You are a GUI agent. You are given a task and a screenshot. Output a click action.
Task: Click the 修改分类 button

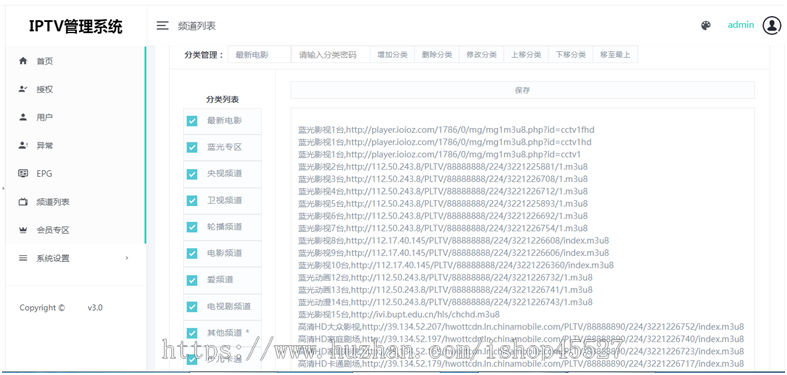(481, 55)
